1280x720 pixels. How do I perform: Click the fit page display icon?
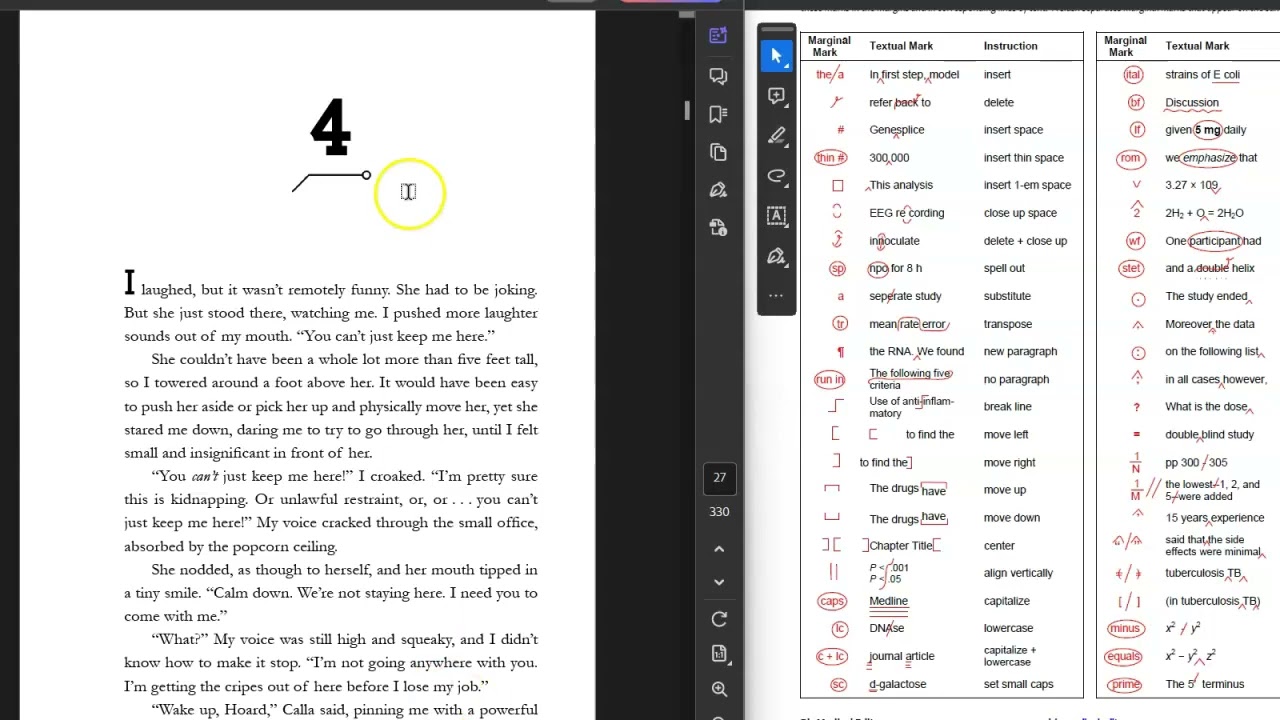tap(719, 654)
